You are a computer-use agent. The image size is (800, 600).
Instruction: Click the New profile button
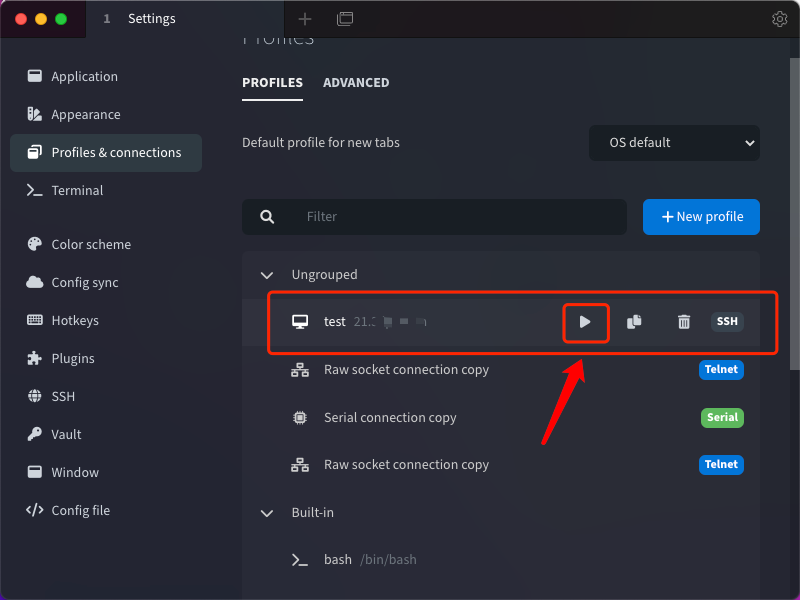pyautogui.click(x=701, y=217)
